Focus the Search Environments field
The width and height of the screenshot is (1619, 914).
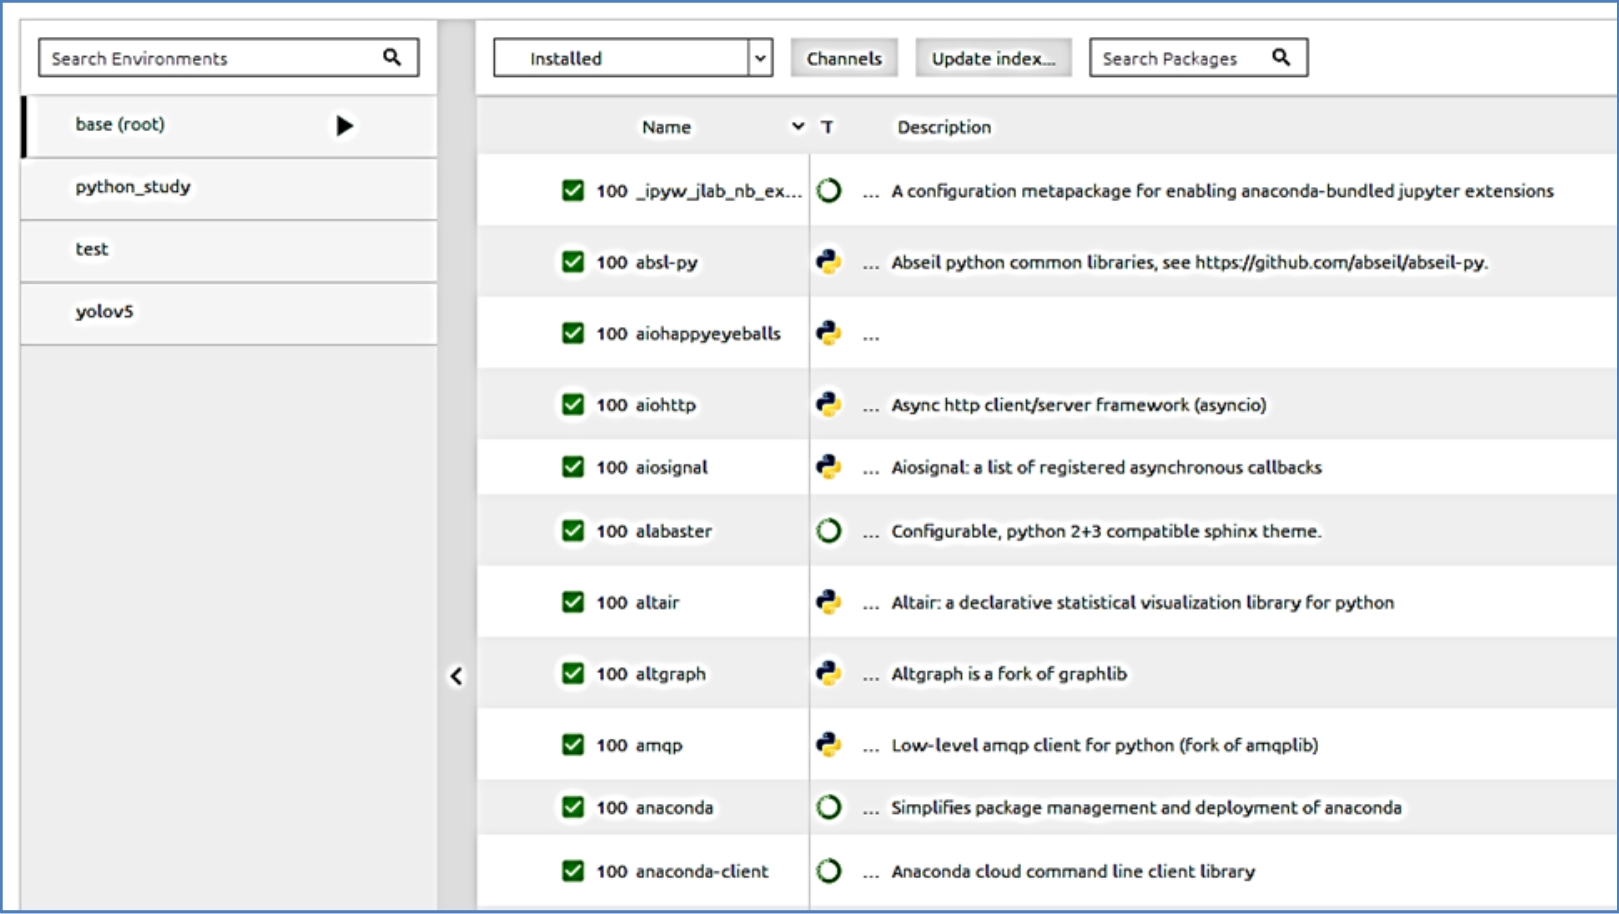228,58
